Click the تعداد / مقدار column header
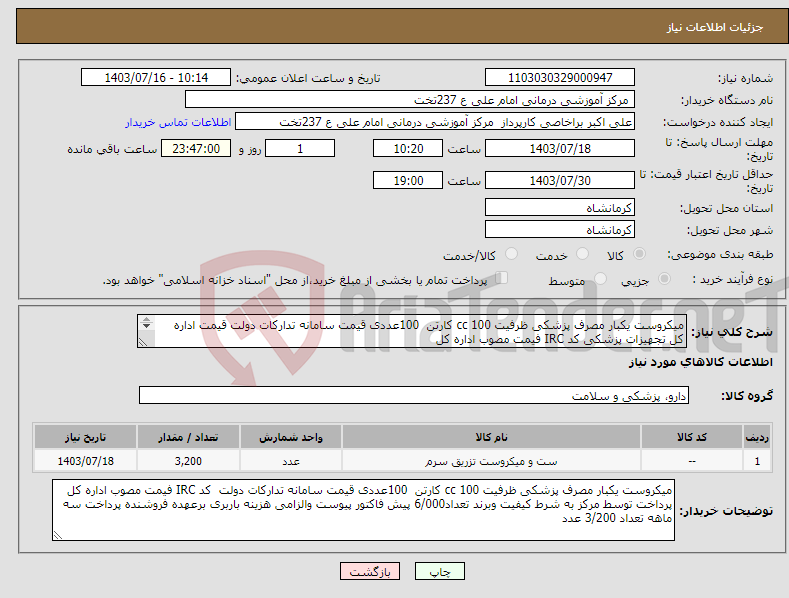Viewport: 789px width, 598px height. pyautogui.click(x=188, y=437)
